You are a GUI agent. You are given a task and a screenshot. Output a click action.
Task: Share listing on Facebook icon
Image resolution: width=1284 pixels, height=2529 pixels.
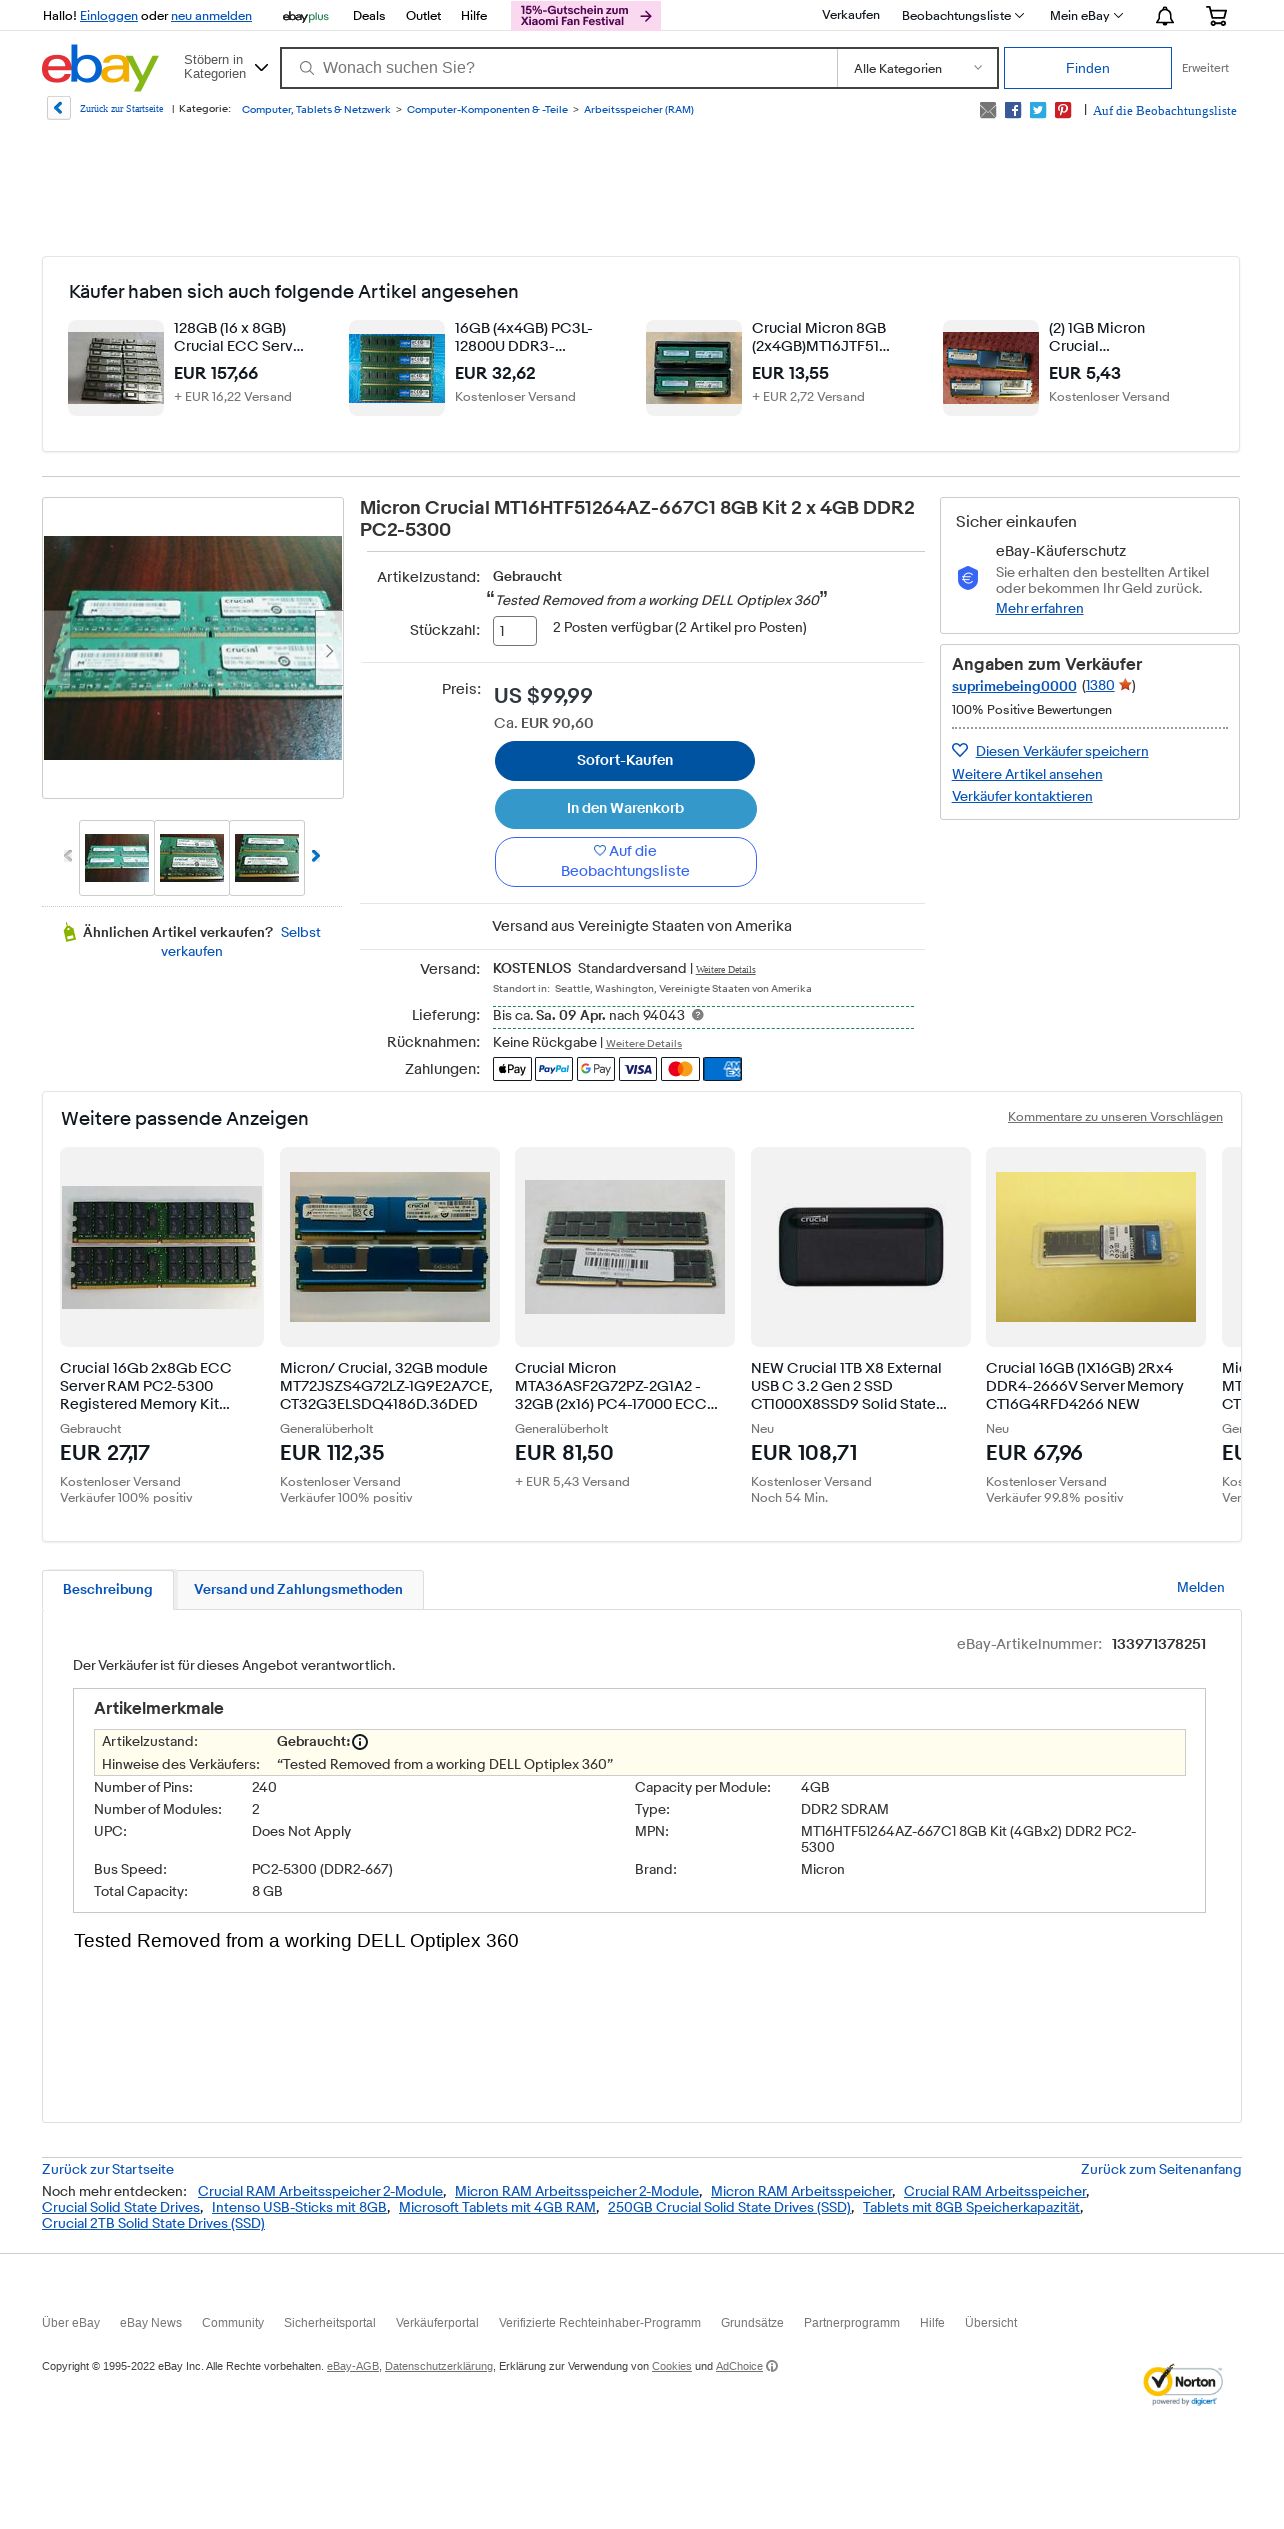(x=1013, y=110)
